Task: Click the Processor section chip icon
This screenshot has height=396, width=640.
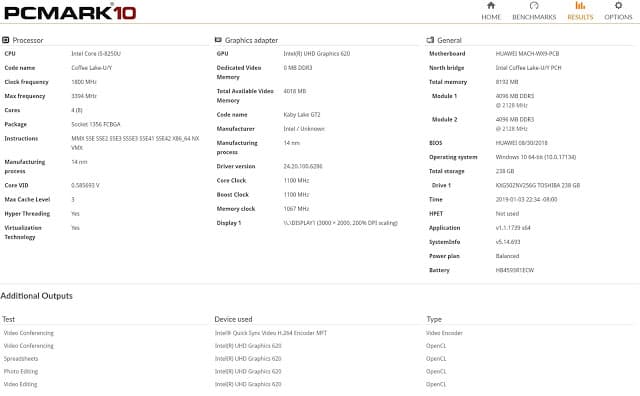Action: pyautogui.click(x=6, y=40)
